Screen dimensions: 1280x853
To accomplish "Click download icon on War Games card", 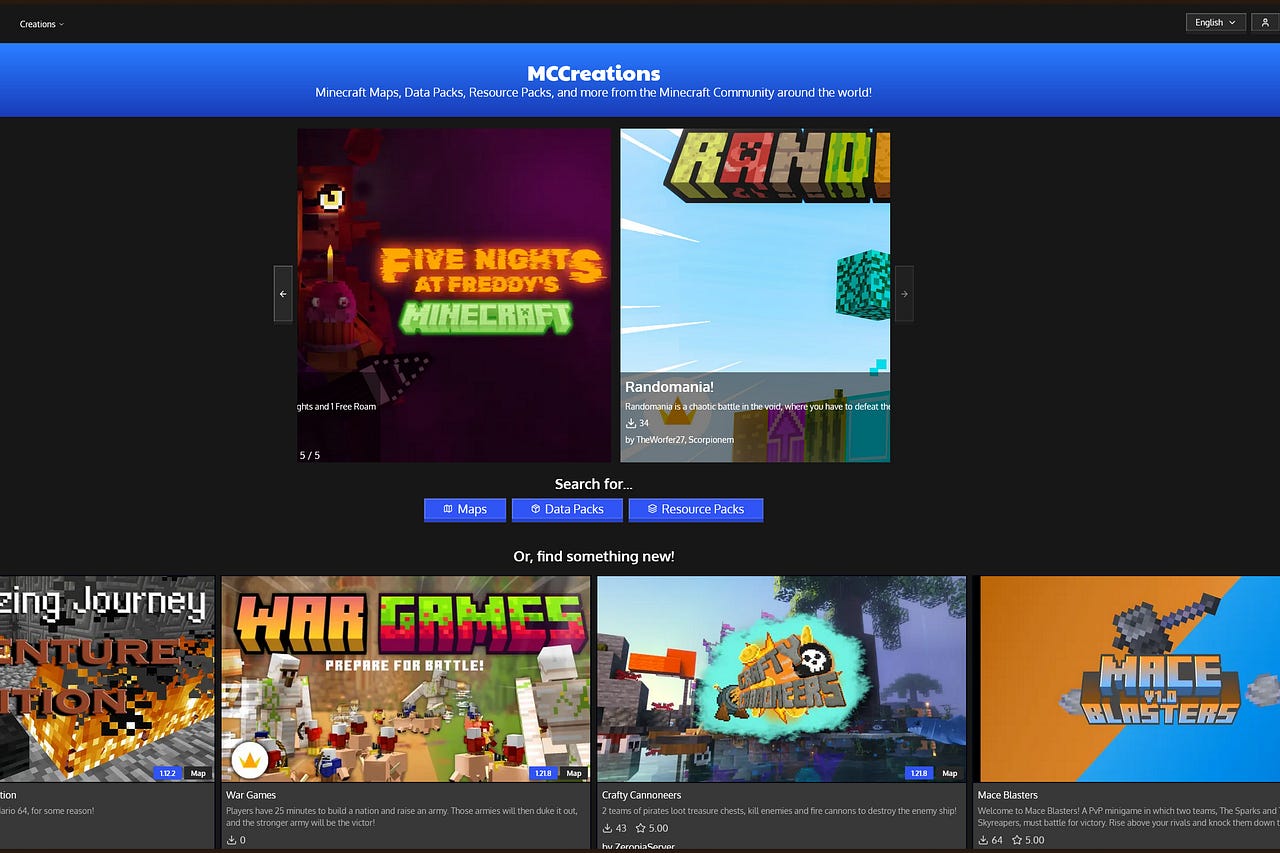I will 232,840.
